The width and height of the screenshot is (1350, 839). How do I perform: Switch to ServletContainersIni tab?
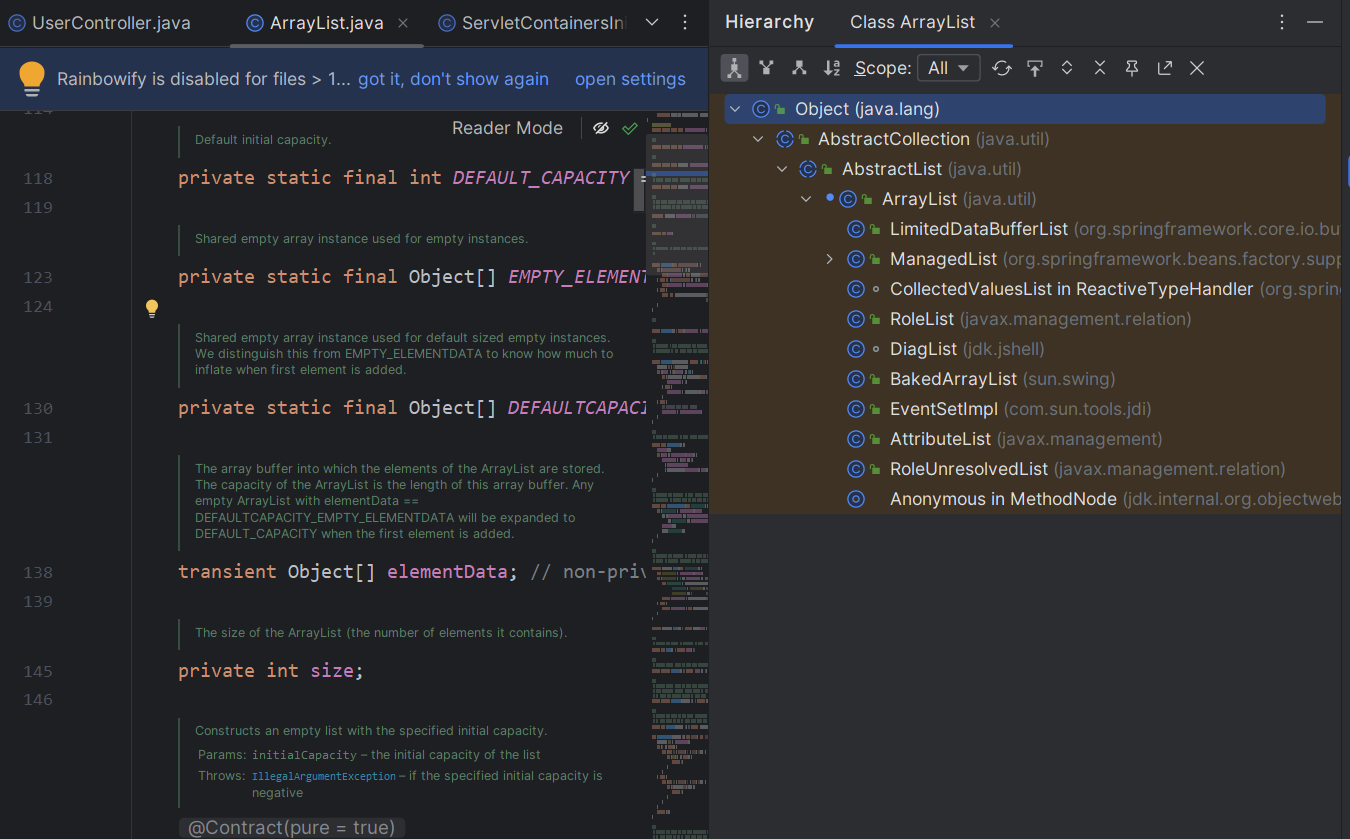coord(532,23)
